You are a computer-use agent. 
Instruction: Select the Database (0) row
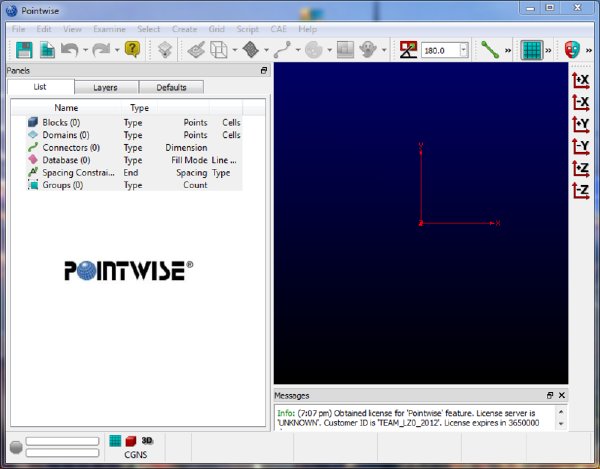click(134, 160)
